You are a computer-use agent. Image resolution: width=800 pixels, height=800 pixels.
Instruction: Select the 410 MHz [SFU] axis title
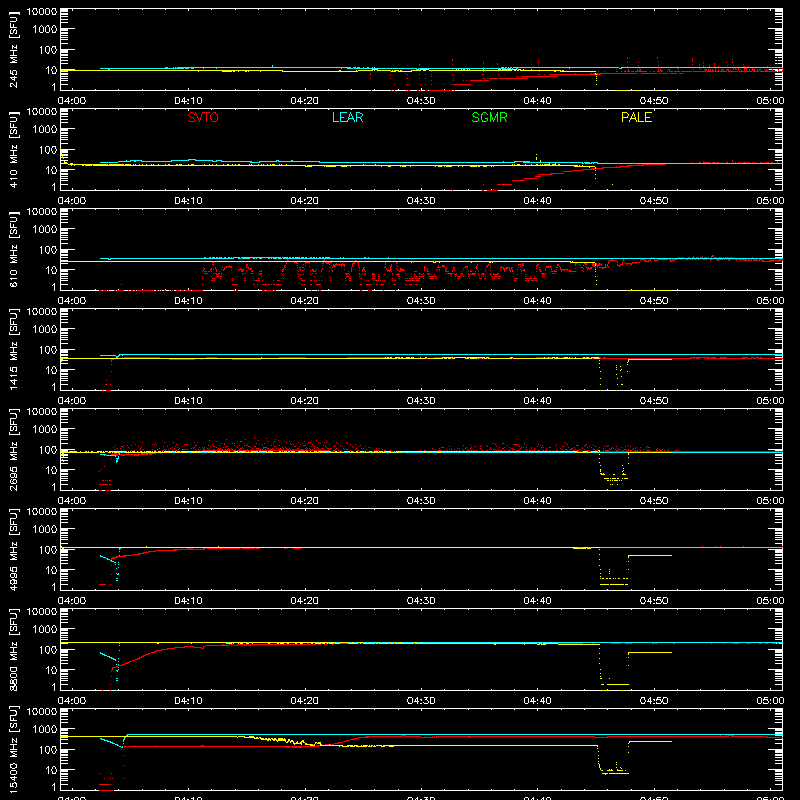(x=14, y=149)
